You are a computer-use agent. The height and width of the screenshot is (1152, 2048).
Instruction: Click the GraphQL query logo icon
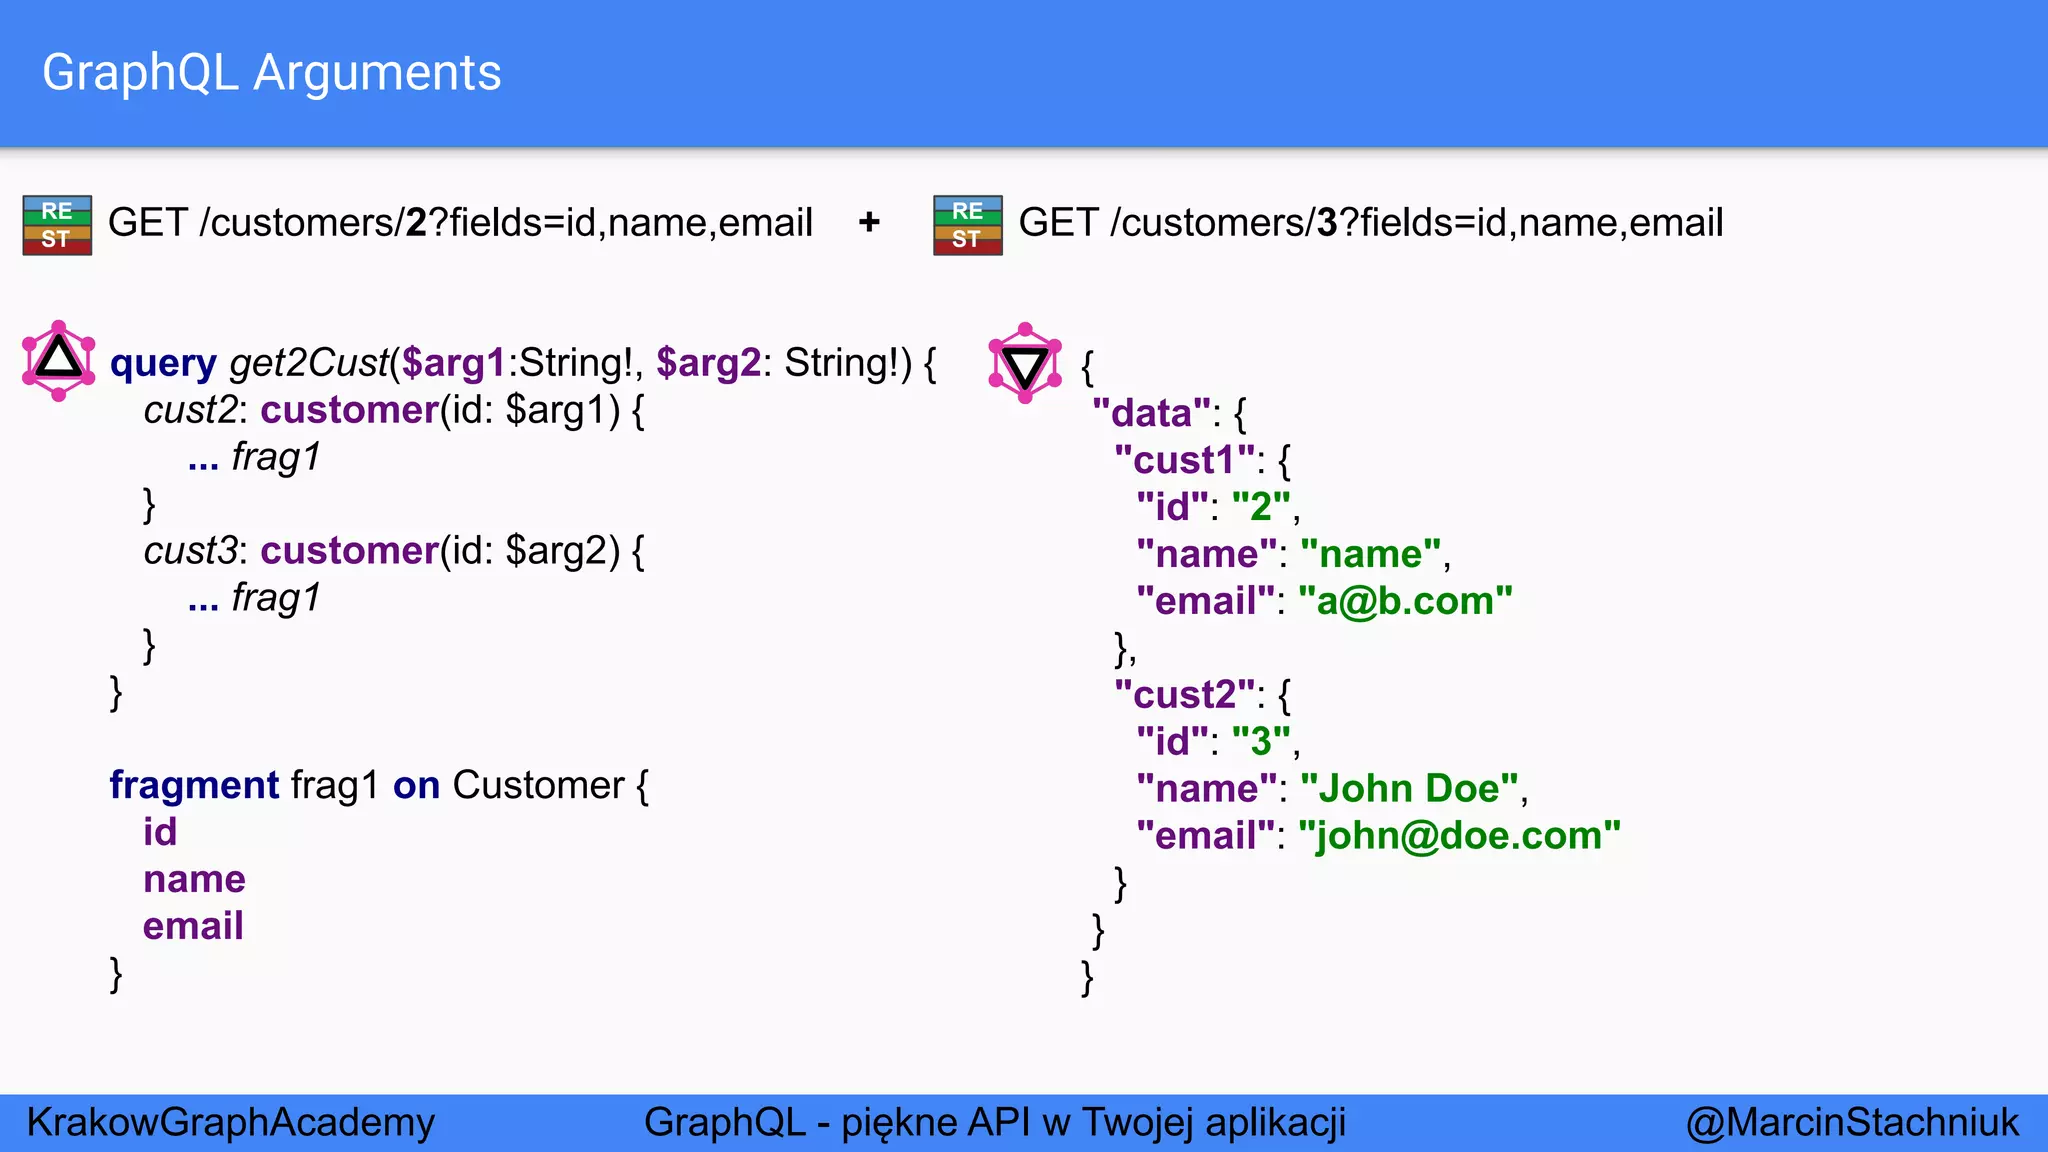click(x=59, y=361)
